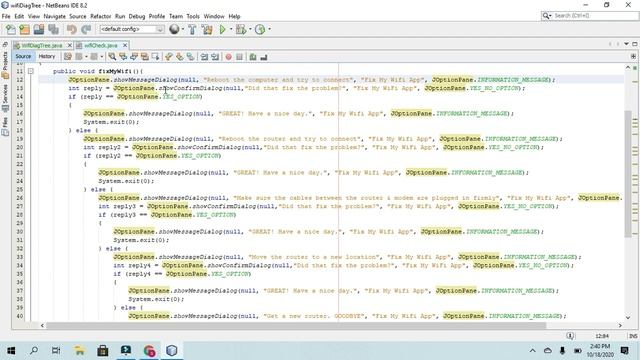
Task: Click the horizontal scrollbar of the editor
Action: point(296,325)
